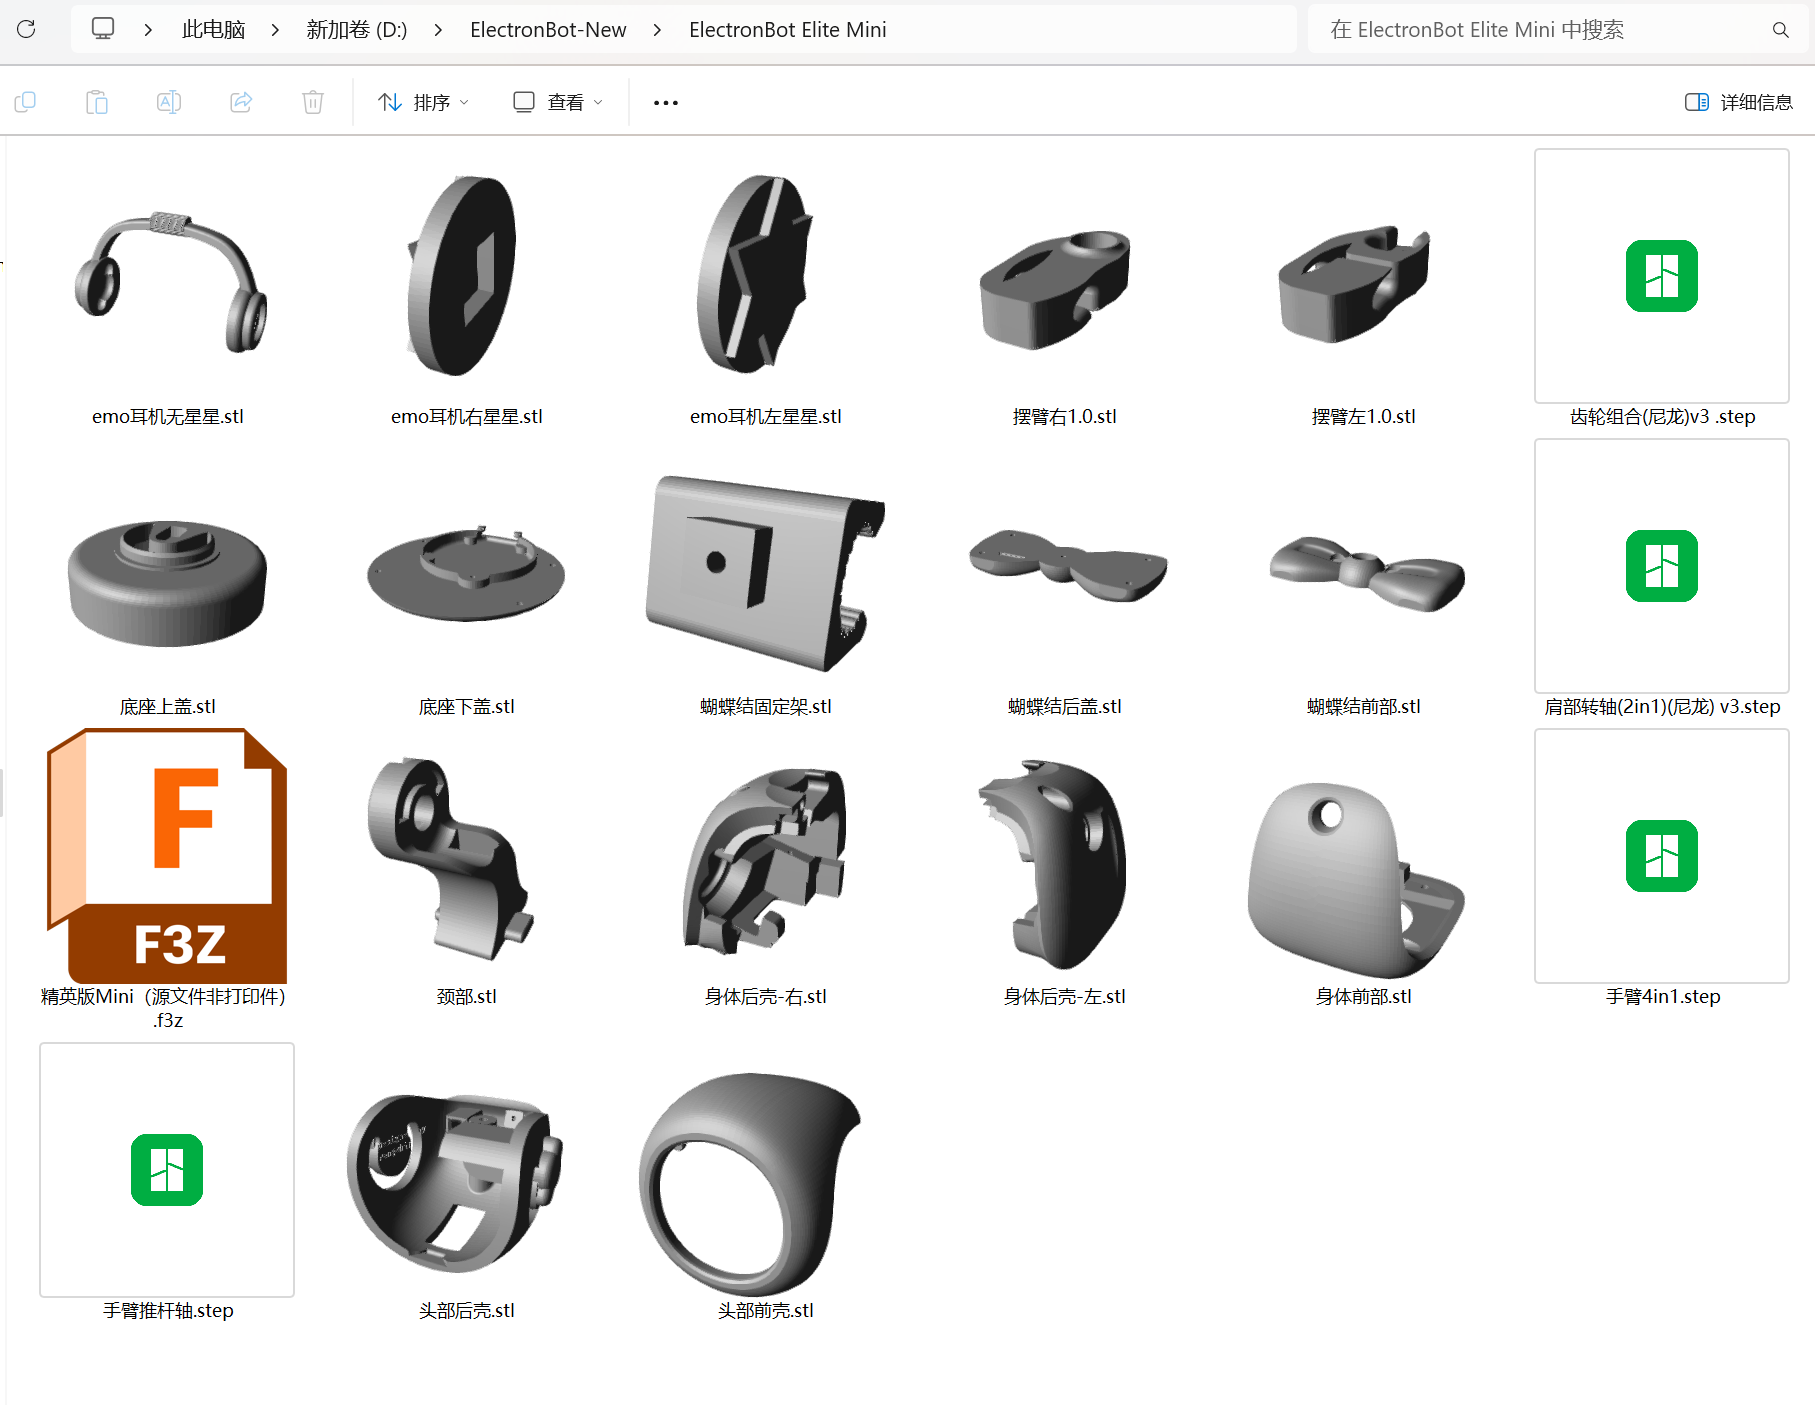Click the file name 蝴蝶结固定架.stl
The width and height of the screenshot is (1815, 1405).
coord(766,707)
